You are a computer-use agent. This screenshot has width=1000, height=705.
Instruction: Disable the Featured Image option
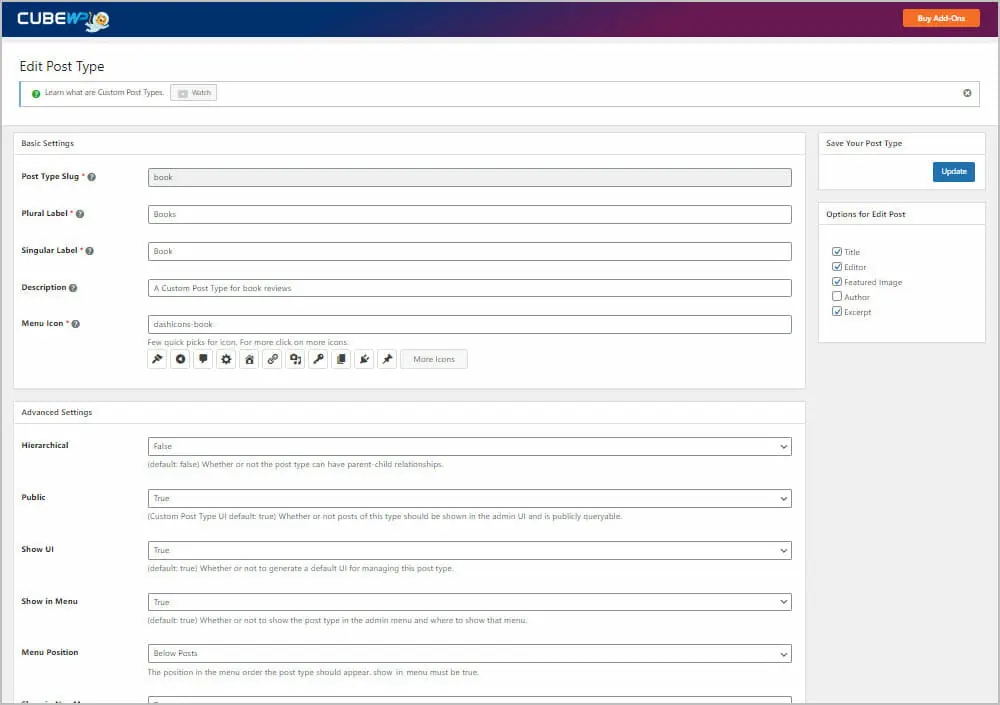point(837,281)
